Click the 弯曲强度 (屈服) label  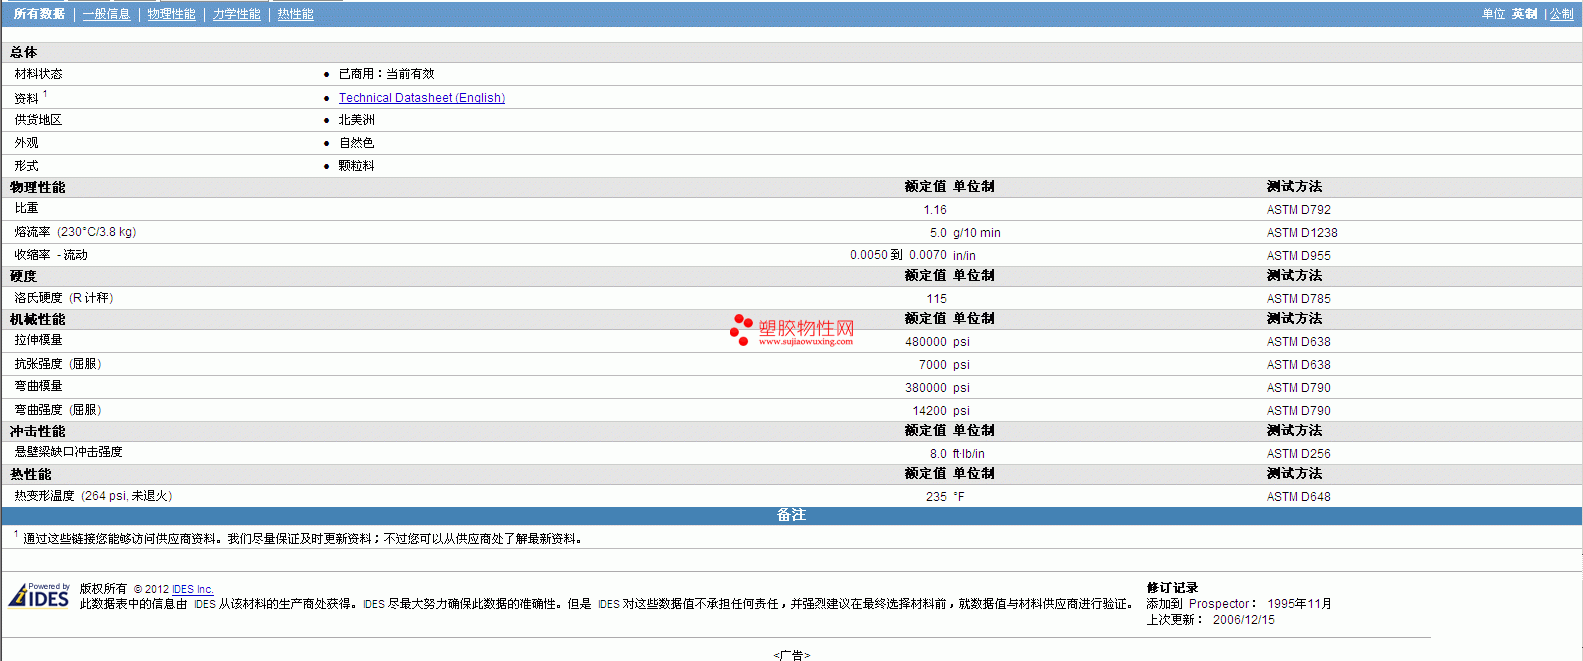click(58, 410)
